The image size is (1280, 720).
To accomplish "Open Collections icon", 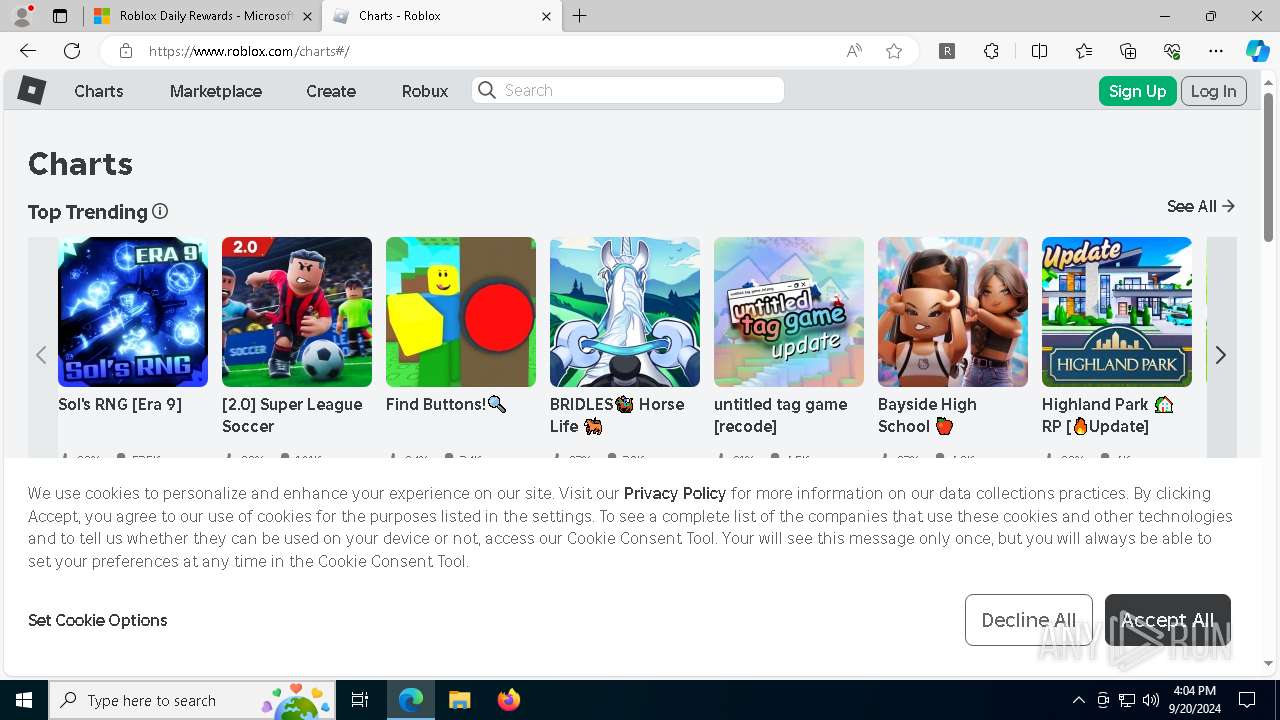I will (x=1128, y=51).
